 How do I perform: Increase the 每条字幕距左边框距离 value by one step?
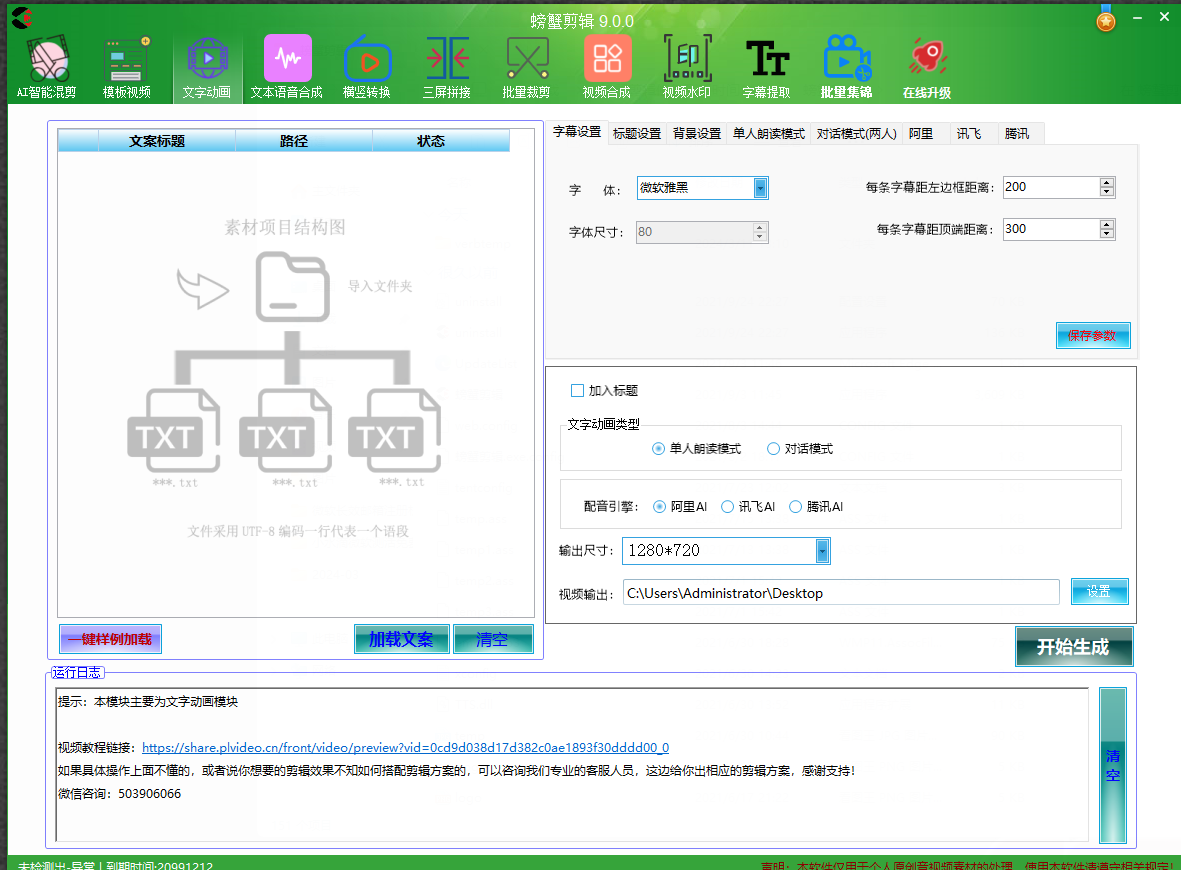(1106, 183)
